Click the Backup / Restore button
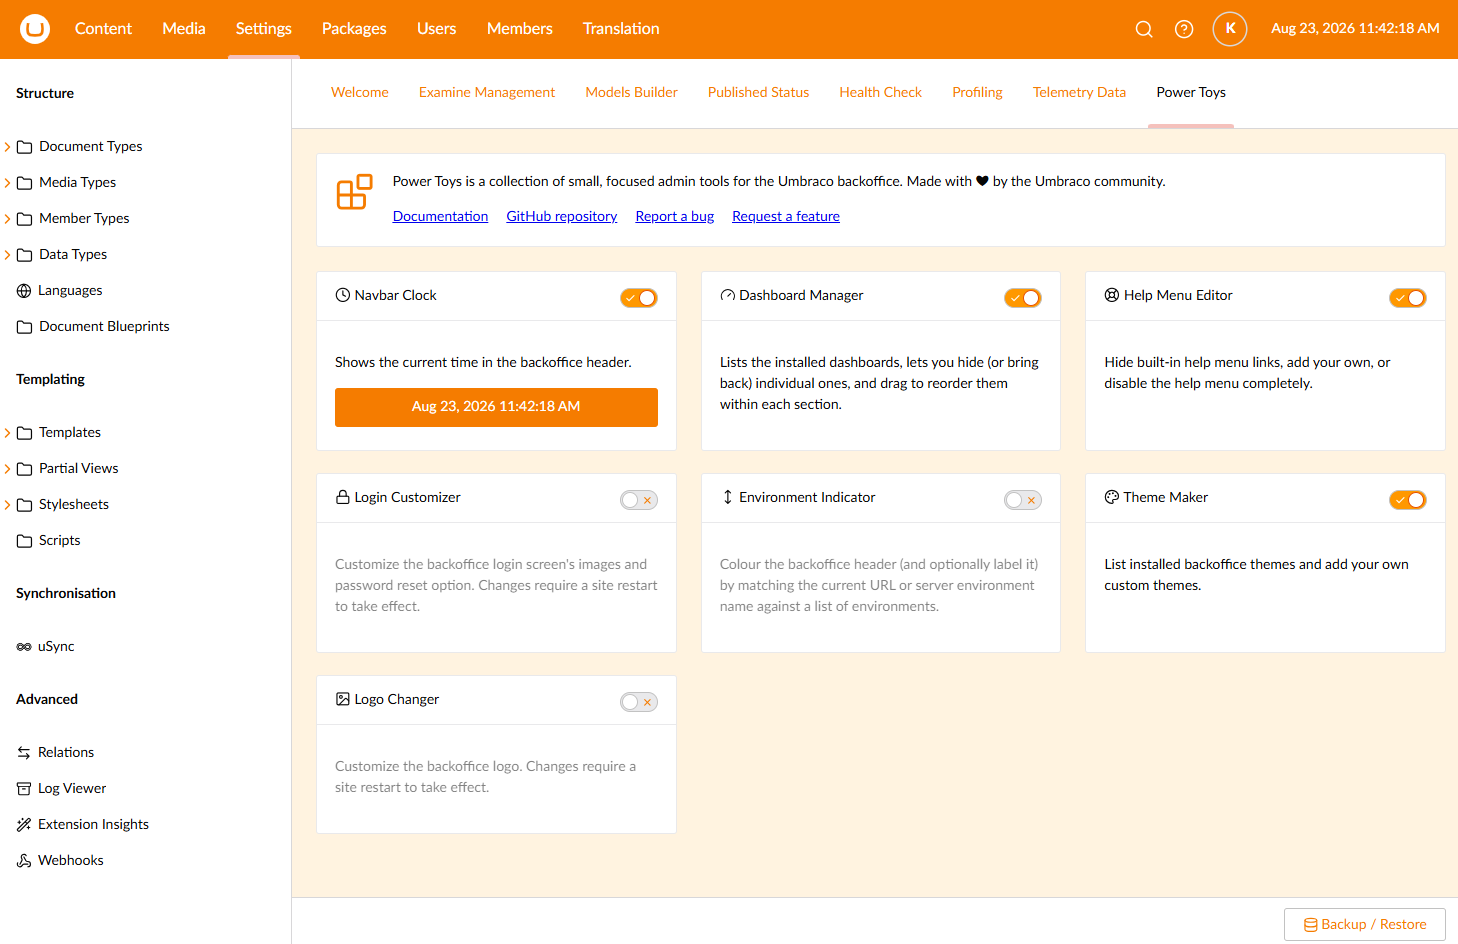Viewport: 1458px width, 944px height. [x=1365, y=925]
